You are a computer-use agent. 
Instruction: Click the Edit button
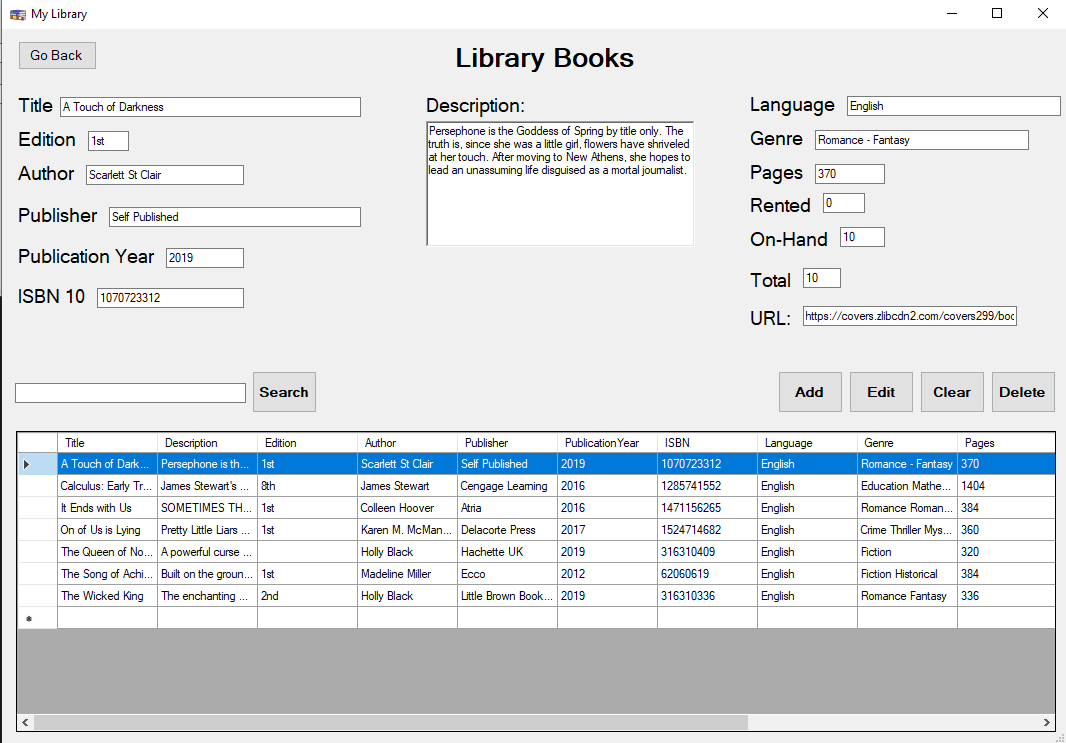881,392
